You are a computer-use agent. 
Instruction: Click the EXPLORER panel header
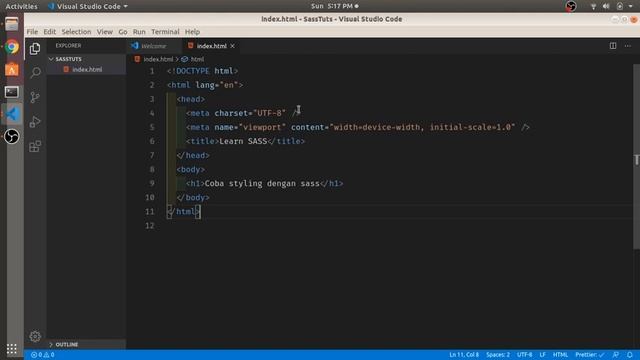pos(68,46)
